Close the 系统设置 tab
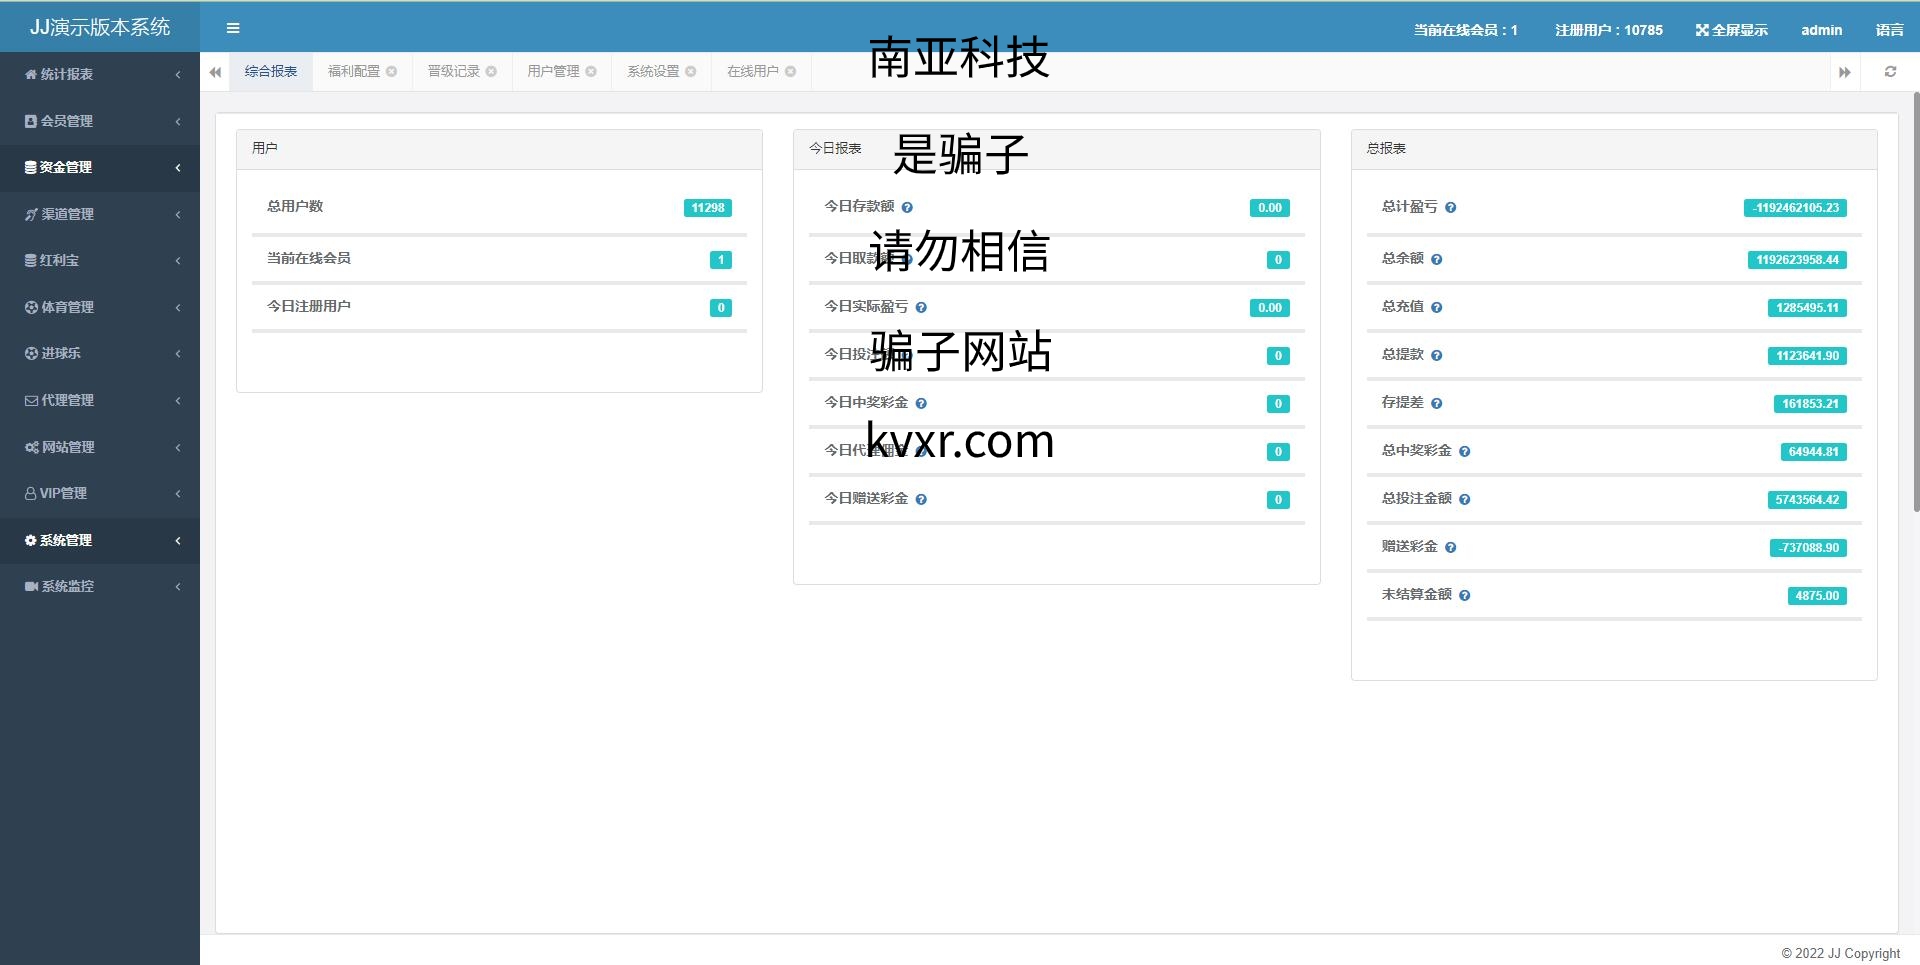The width and height of the screenshot is (1920, 965). click(x=690, y=71)
